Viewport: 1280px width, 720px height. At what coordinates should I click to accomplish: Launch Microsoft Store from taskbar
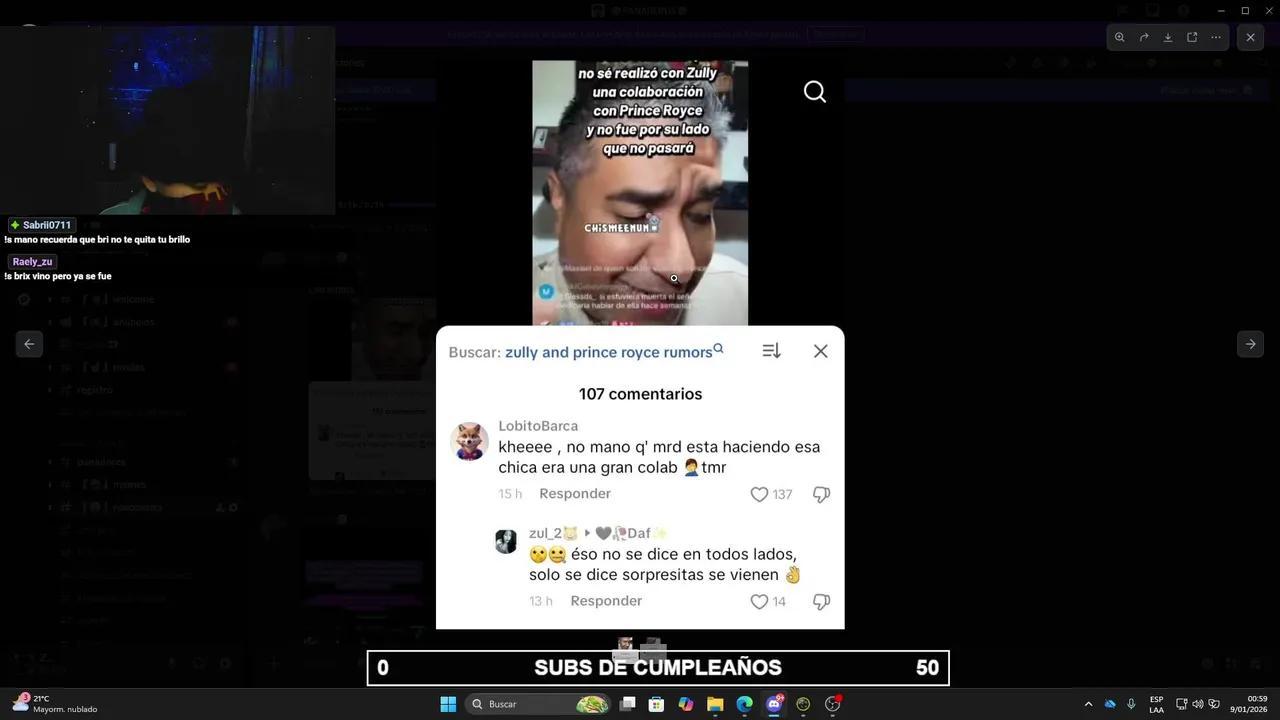[x=657, y=704]
